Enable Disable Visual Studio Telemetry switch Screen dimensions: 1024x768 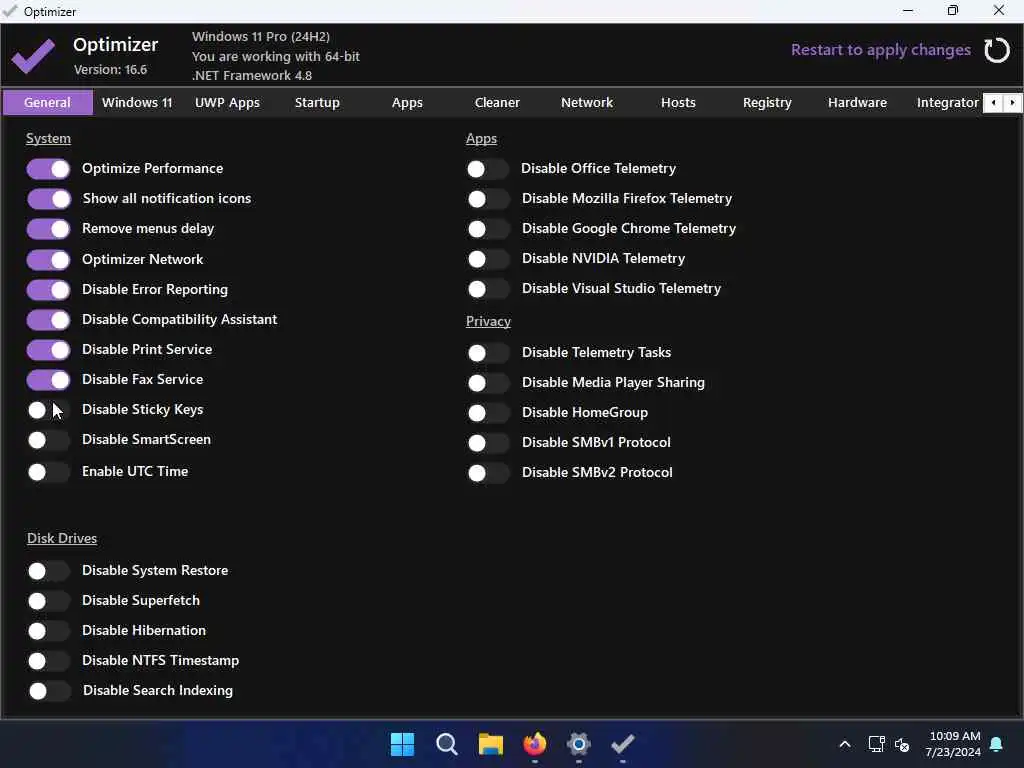pos(488,289)
